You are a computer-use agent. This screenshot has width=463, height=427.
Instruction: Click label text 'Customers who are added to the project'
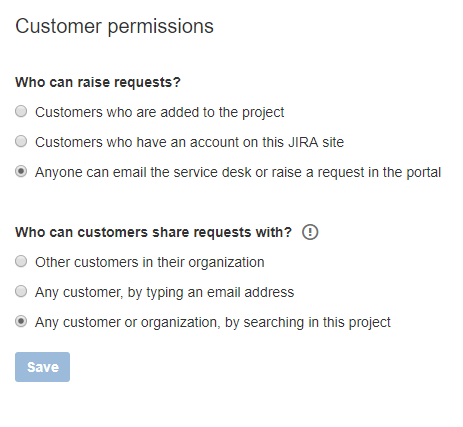(160, 112)
